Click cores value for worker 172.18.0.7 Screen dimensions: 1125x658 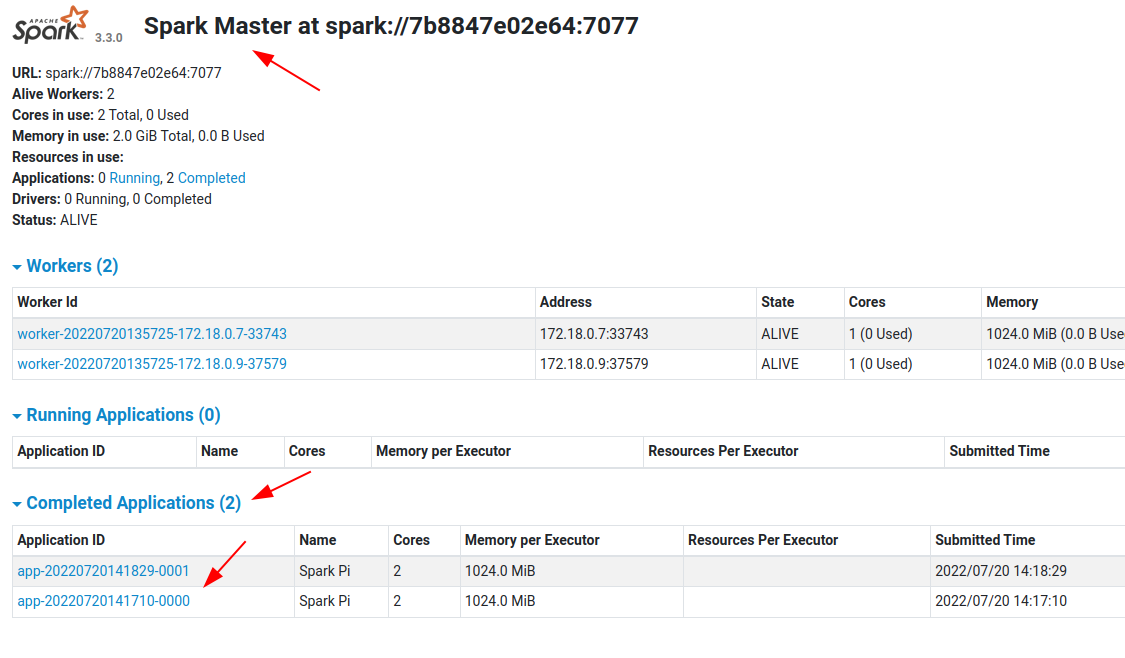880,334
